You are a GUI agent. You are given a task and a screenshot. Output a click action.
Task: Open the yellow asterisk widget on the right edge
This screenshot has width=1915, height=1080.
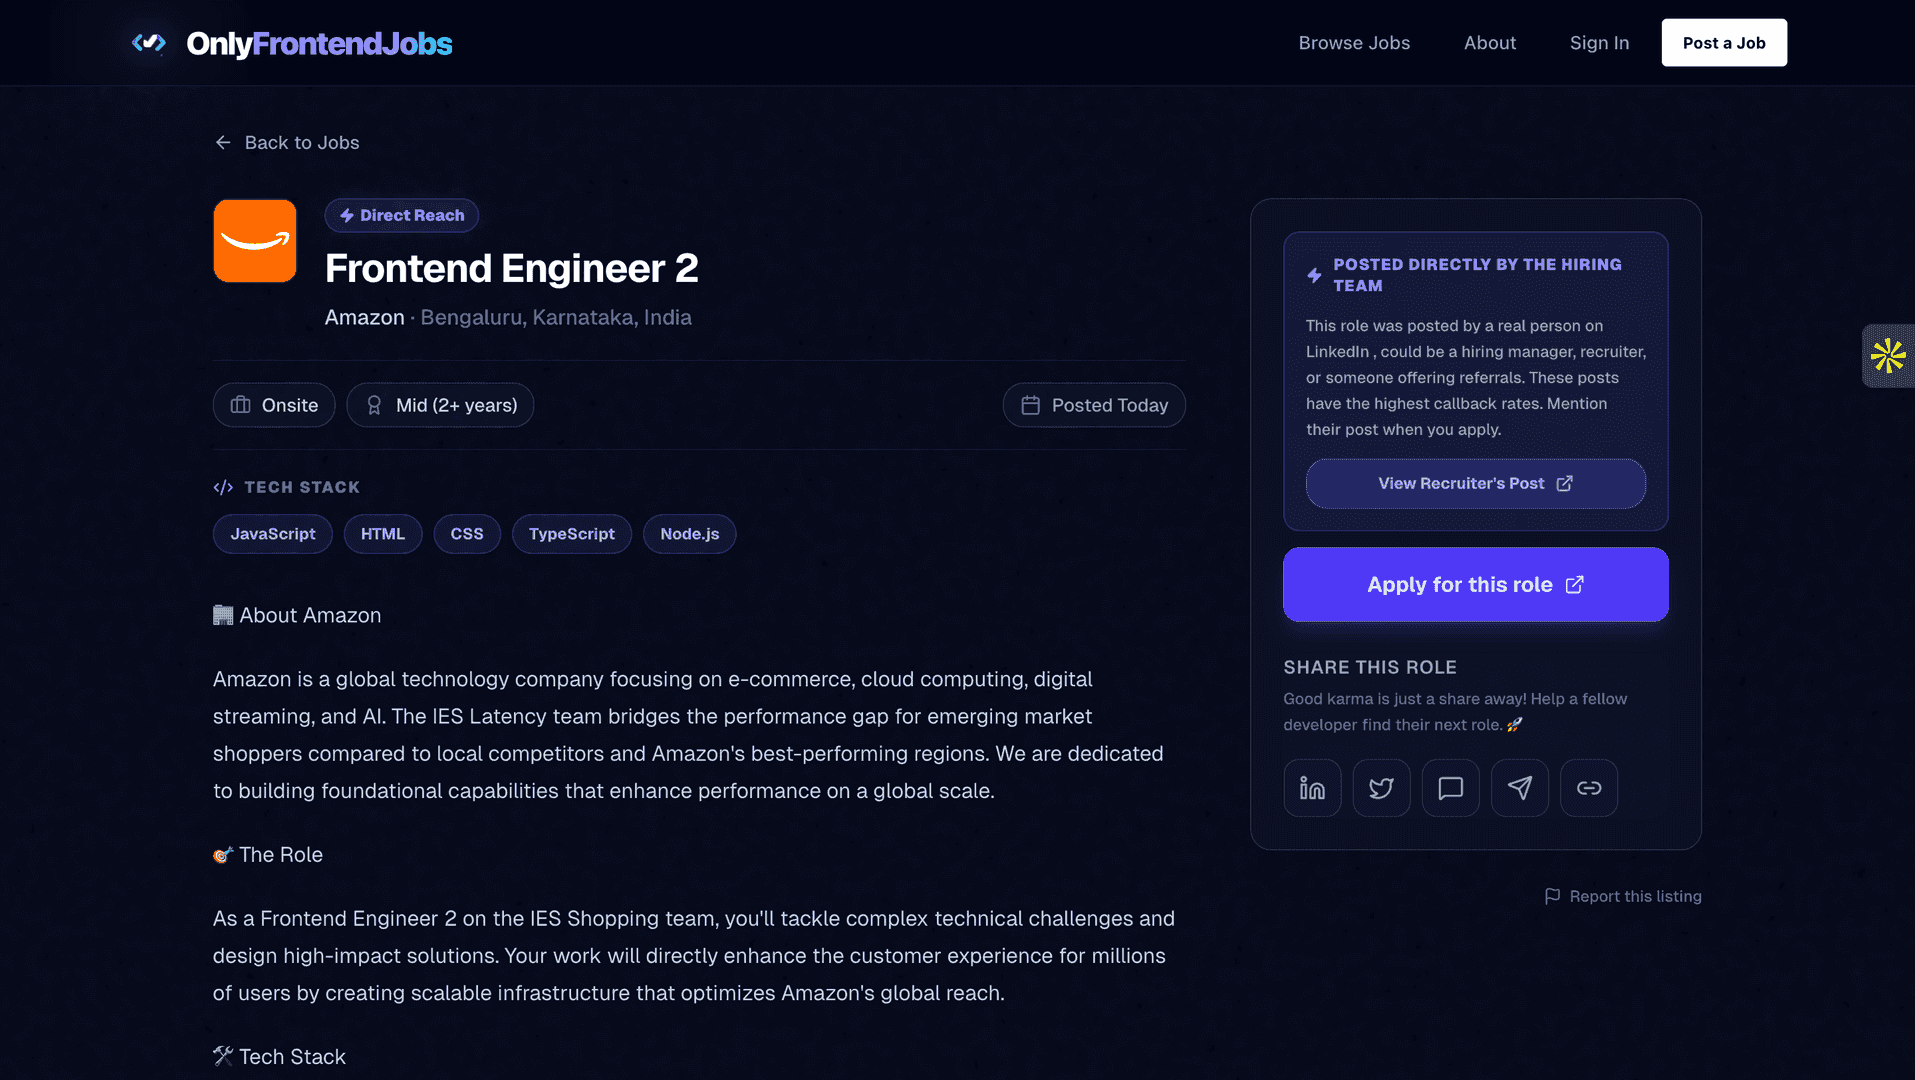click(x=1888, y=355)
